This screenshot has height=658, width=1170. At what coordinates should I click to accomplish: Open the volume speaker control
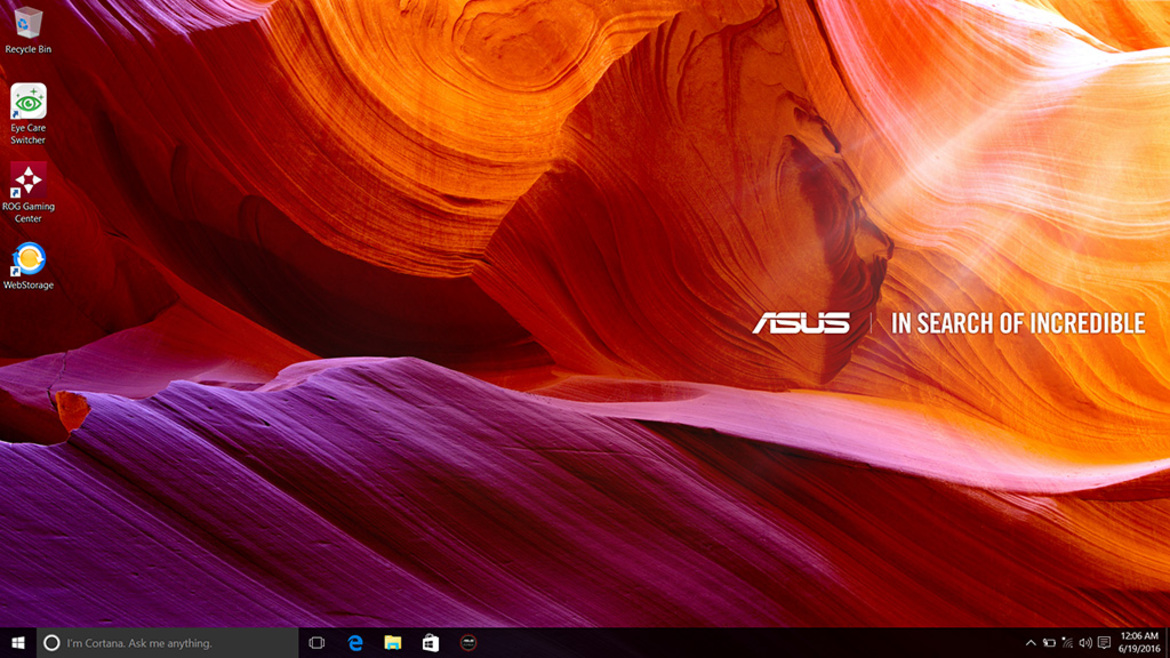click(1085, 642)
